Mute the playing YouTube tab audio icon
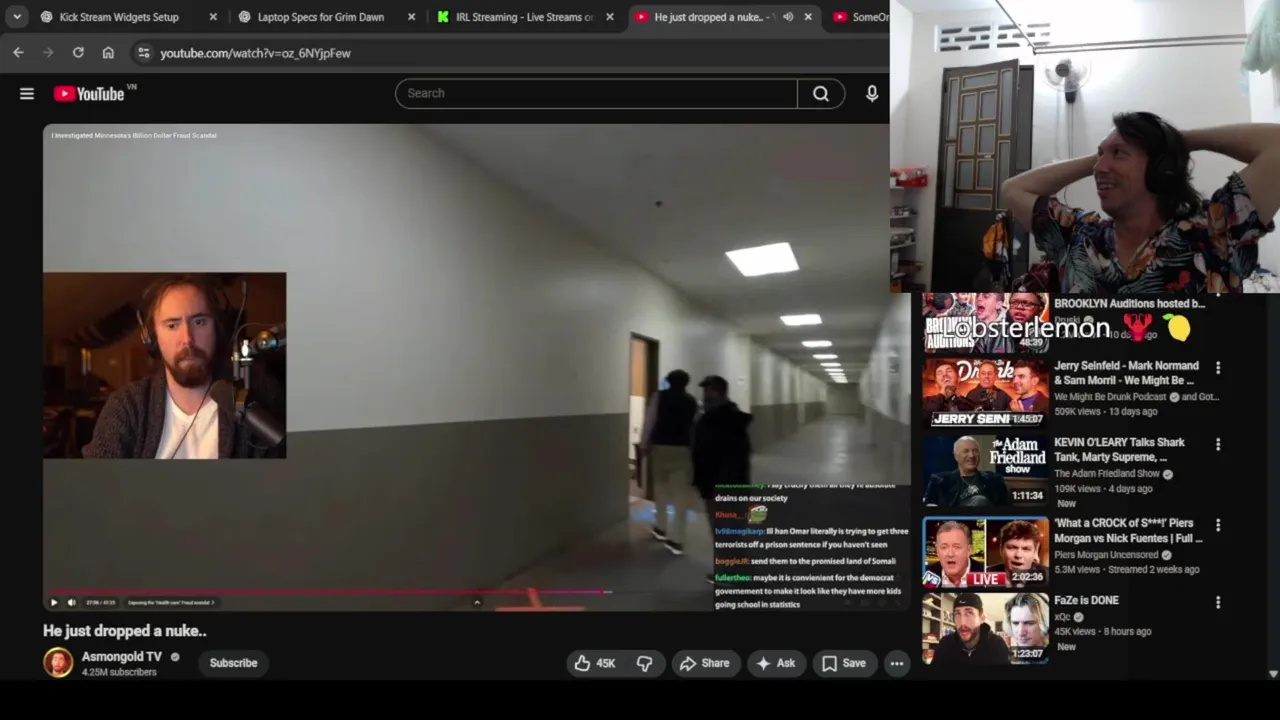The width and height of the screenshot is (1280, 720). [788, 17]
